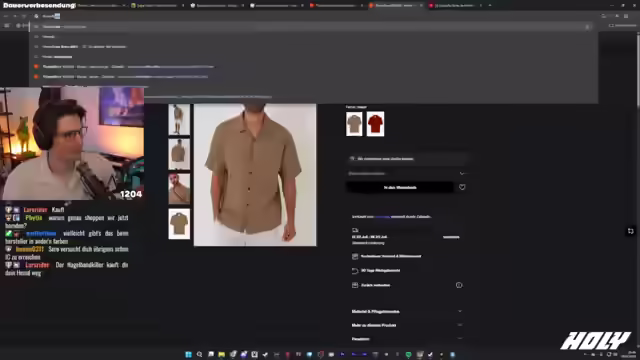The height and width of the screenshot is (360, 640).
Task: Expand Material & Pflegehinweise section
Action: click(407, 311)
